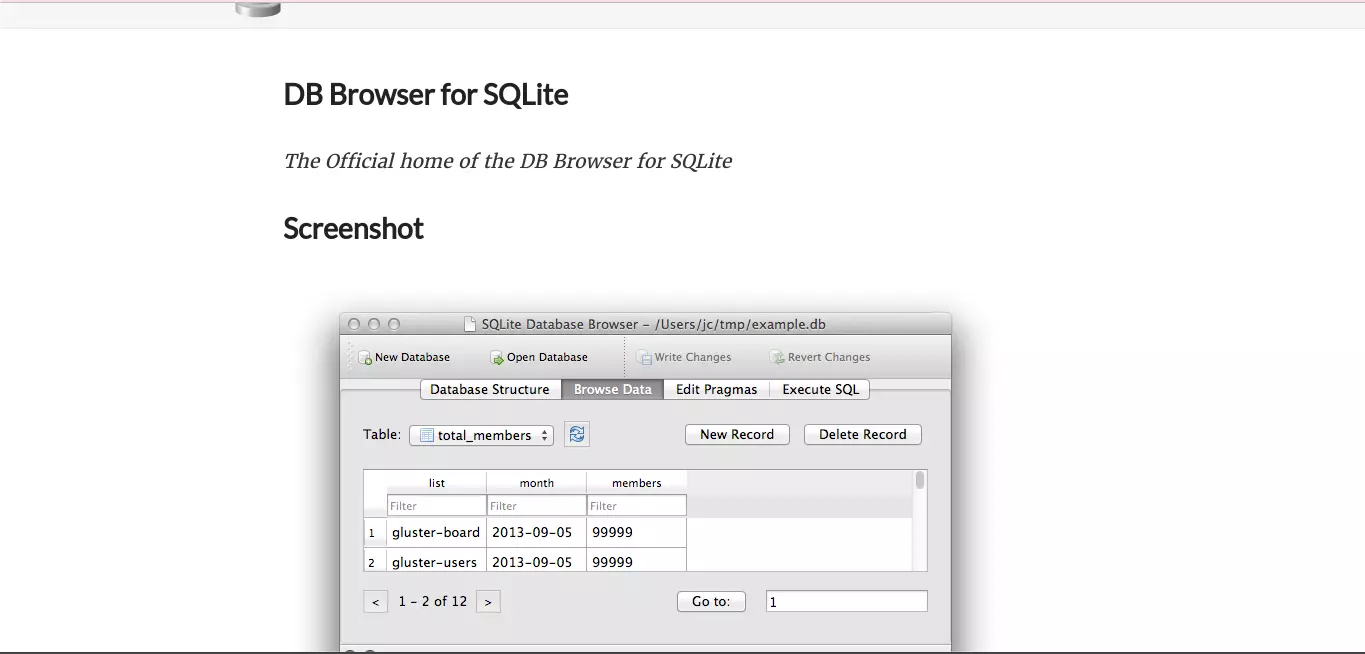Click the Go to: button
1365x654 pixels.
711,602
